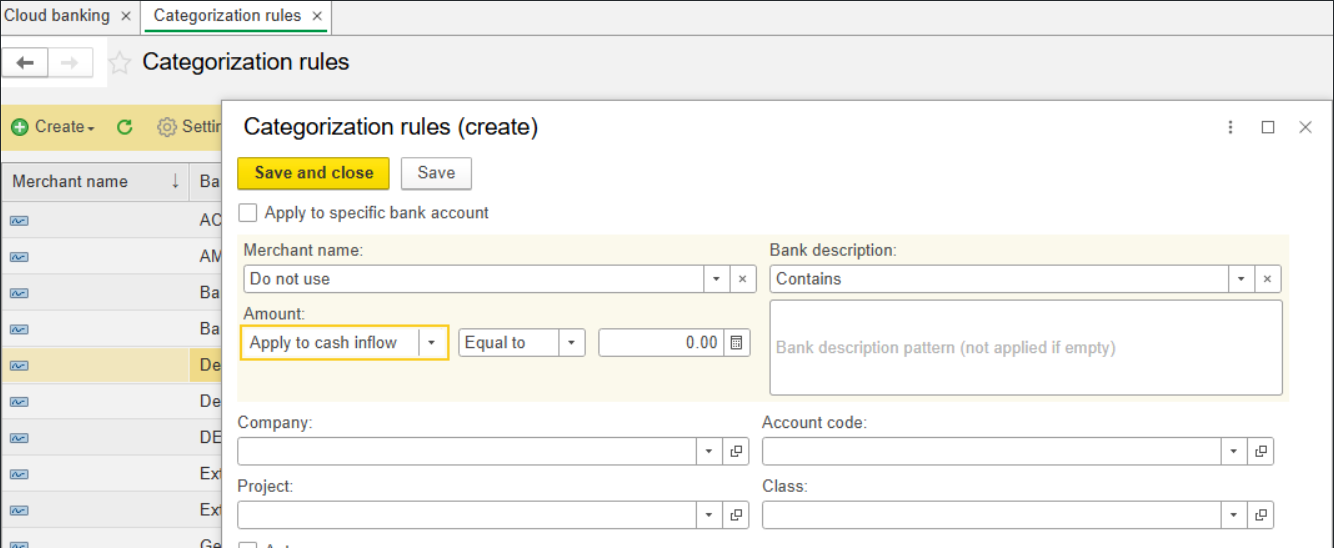Enable Apply to specific bank account checkbox
The height and width of the screenshot is (548, 1334).
pos(248,213)
